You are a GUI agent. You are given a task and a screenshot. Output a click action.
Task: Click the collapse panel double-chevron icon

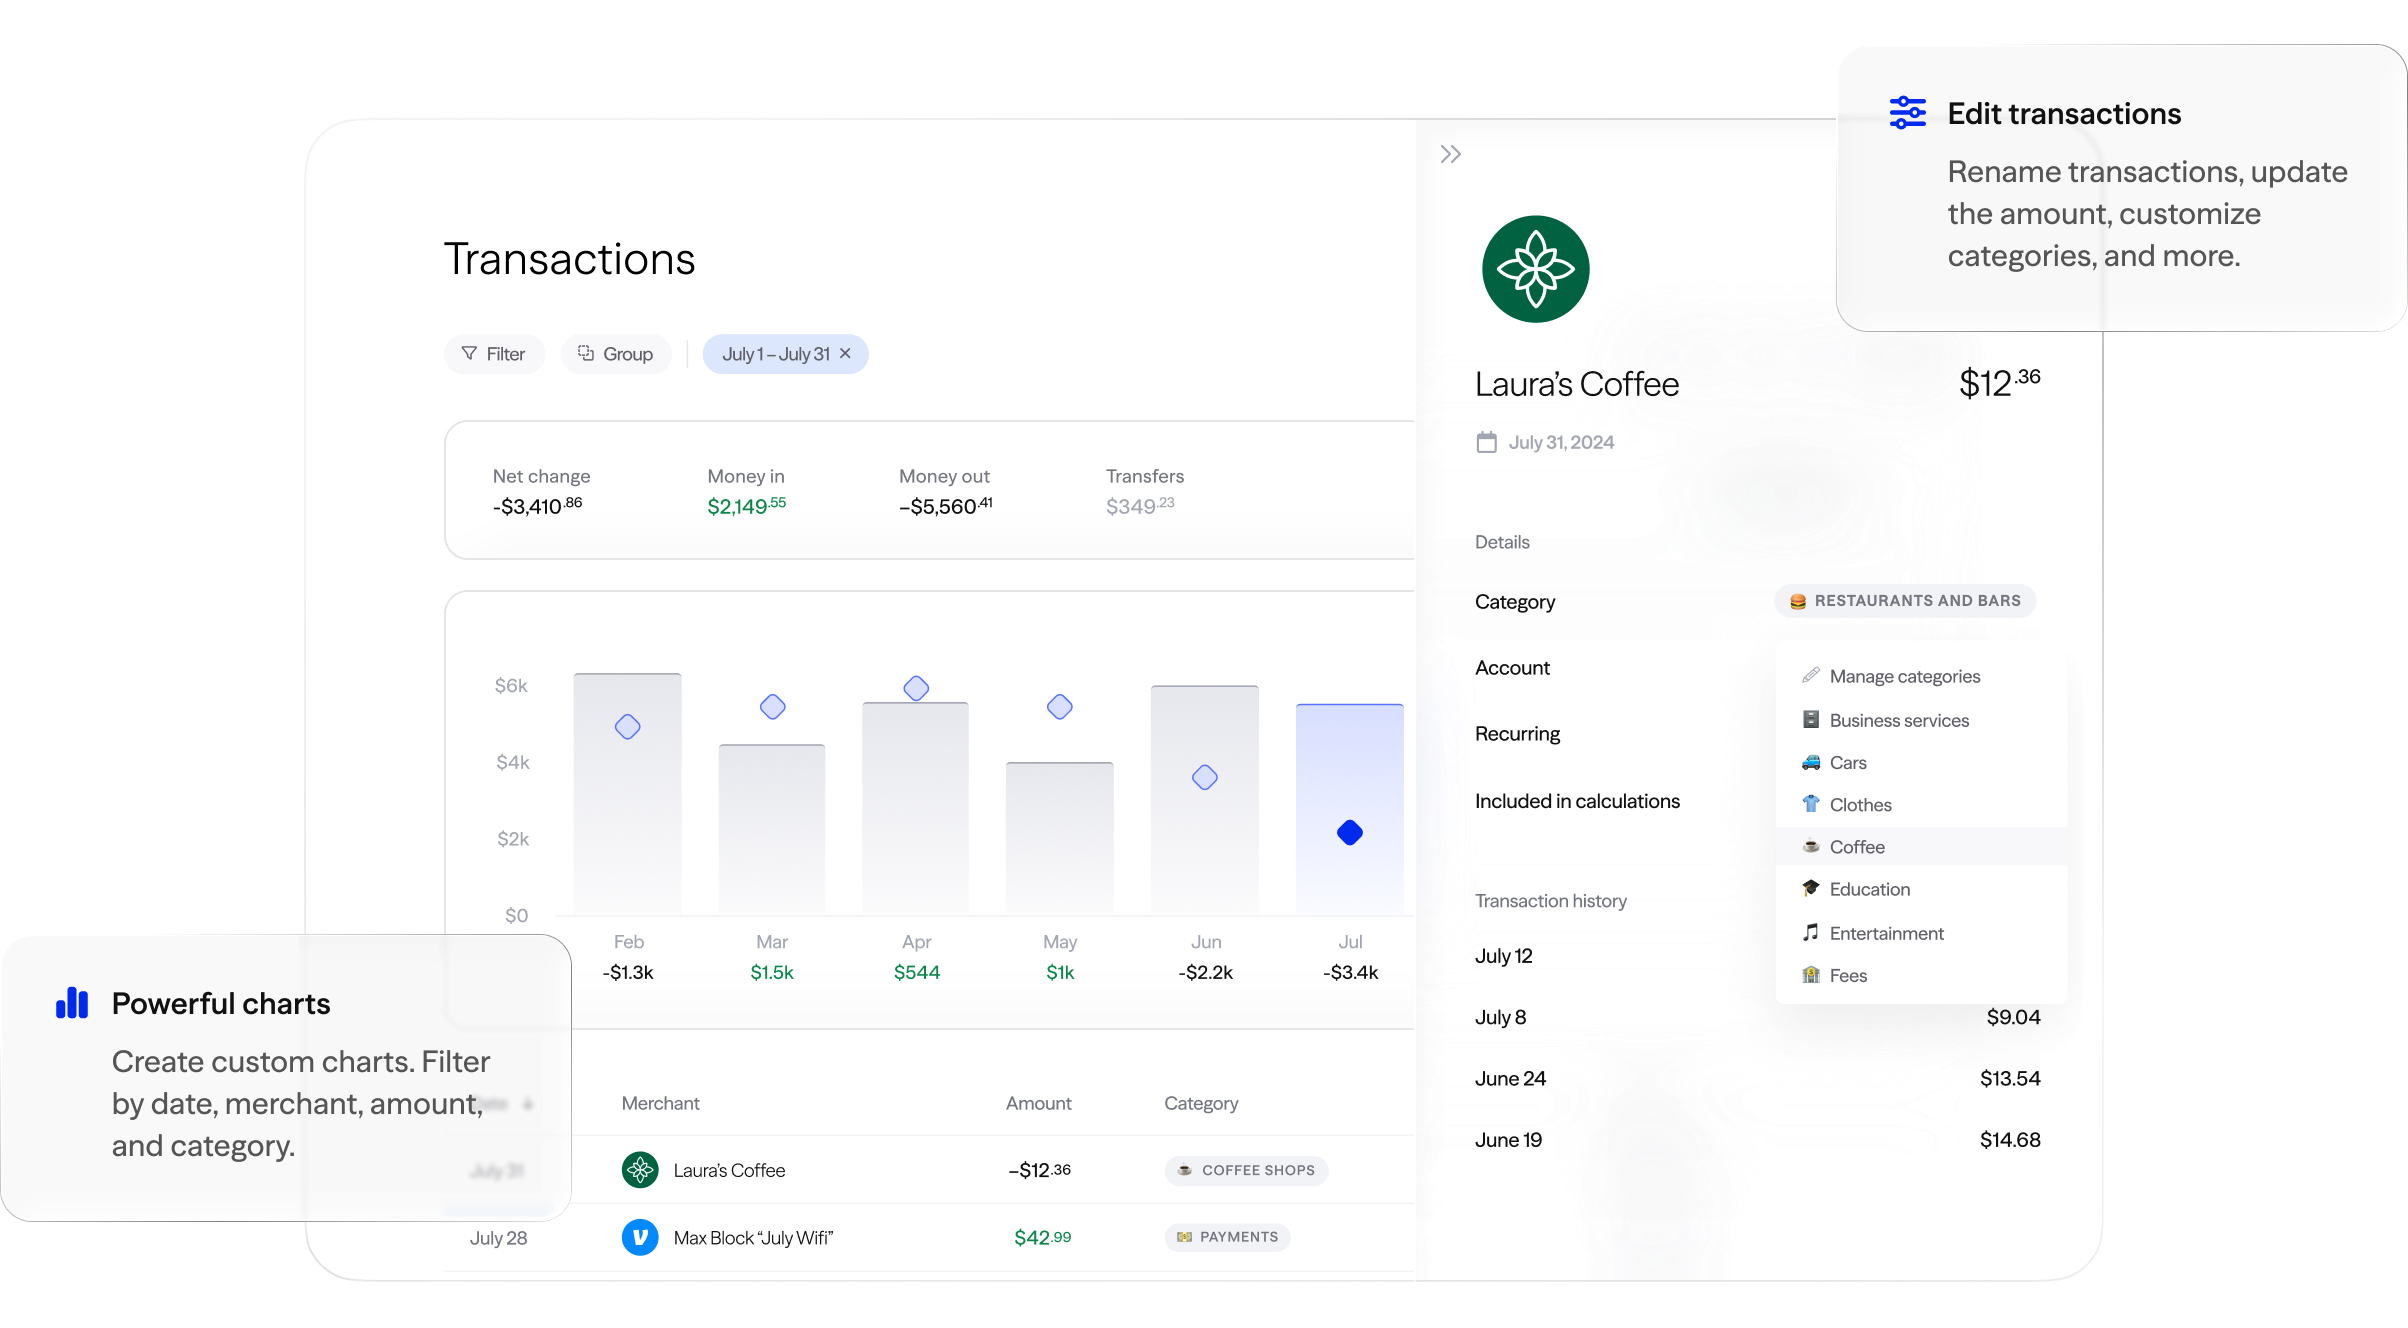tap(1450, 154)
